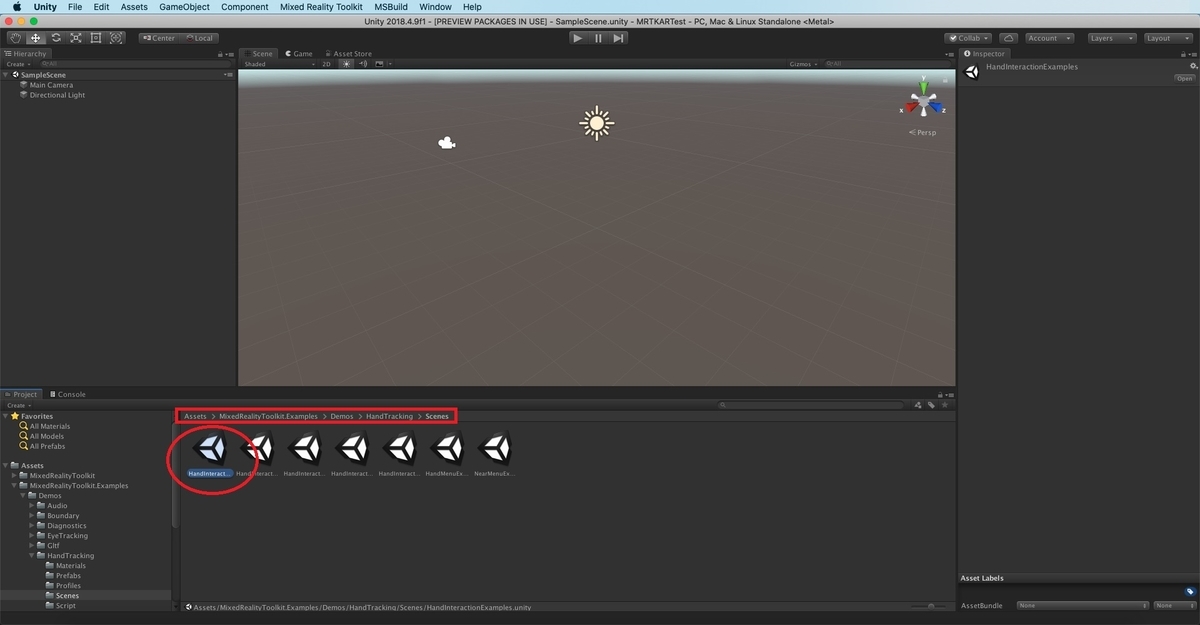The width and height of the screenshot is (1200, 625).
Task: Click the Hierarchy Create button
Action: point(17,64)
